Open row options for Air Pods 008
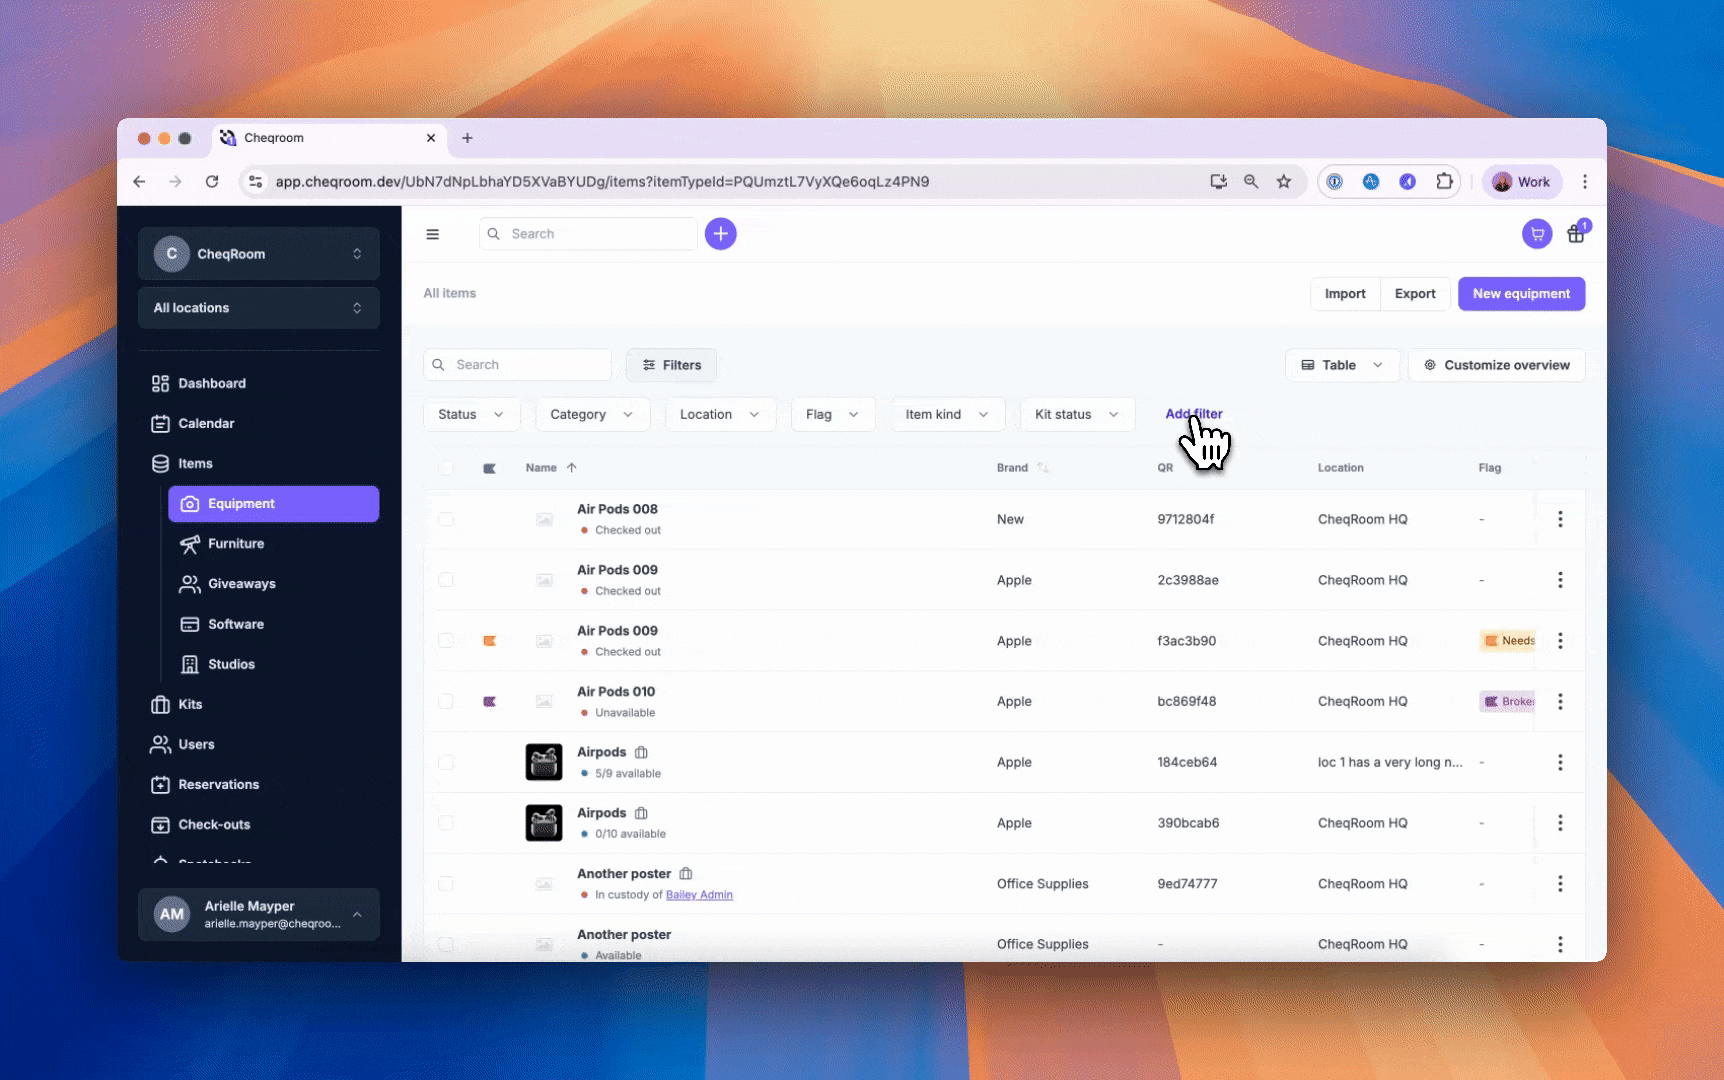This screenshot has height=1080, width=1724. pos(1559,519)
